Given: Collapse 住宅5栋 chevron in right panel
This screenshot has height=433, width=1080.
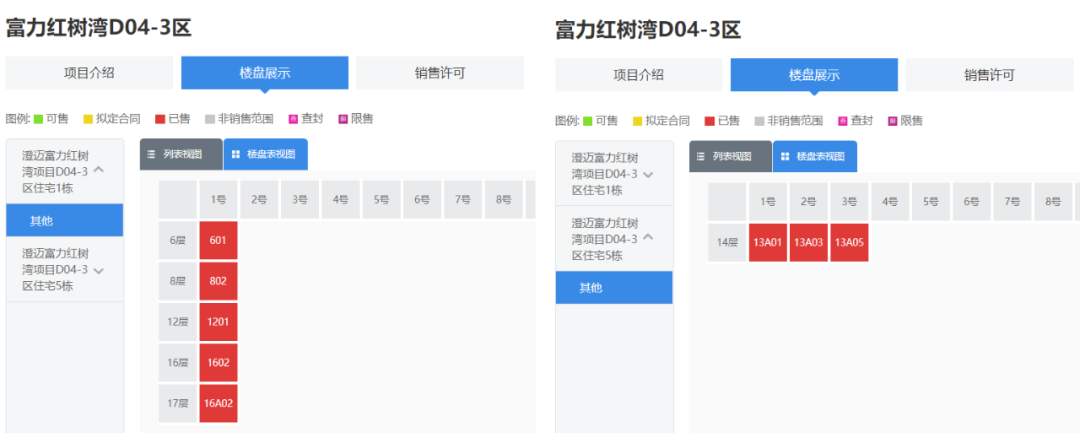Looking at the screenshot, I should 647,237.
